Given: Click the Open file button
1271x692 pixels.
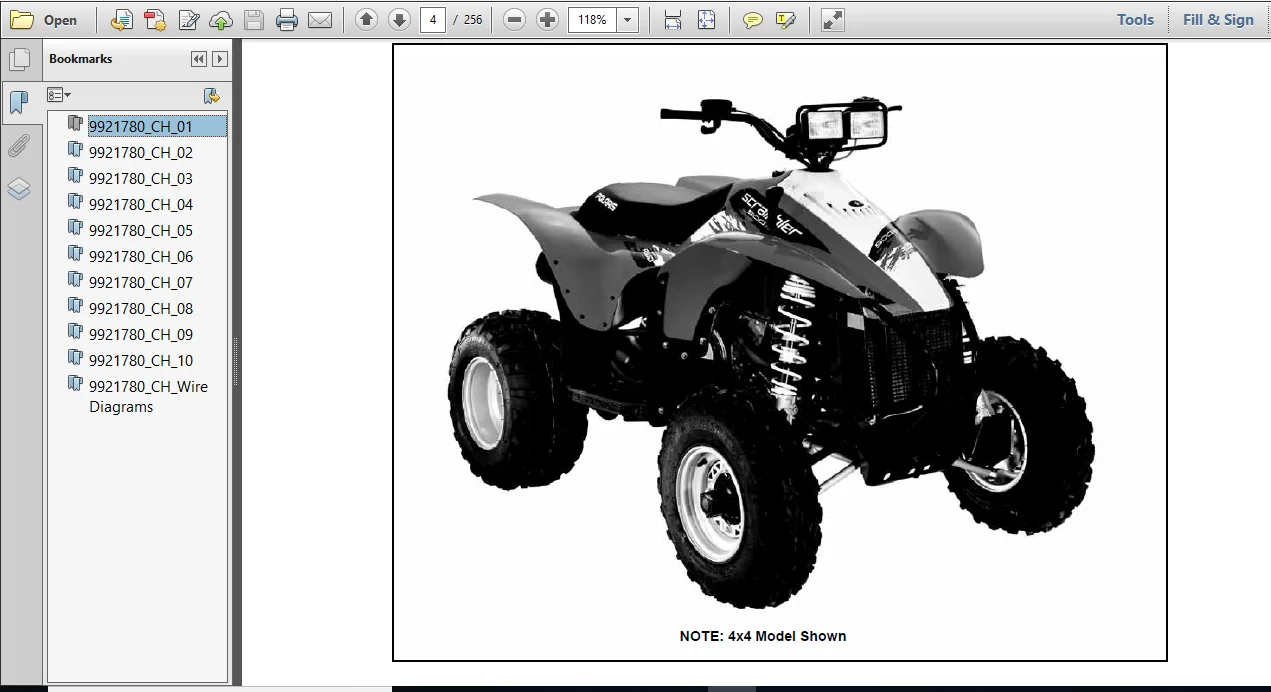Looking at the screenshot, I should (44, 19).
